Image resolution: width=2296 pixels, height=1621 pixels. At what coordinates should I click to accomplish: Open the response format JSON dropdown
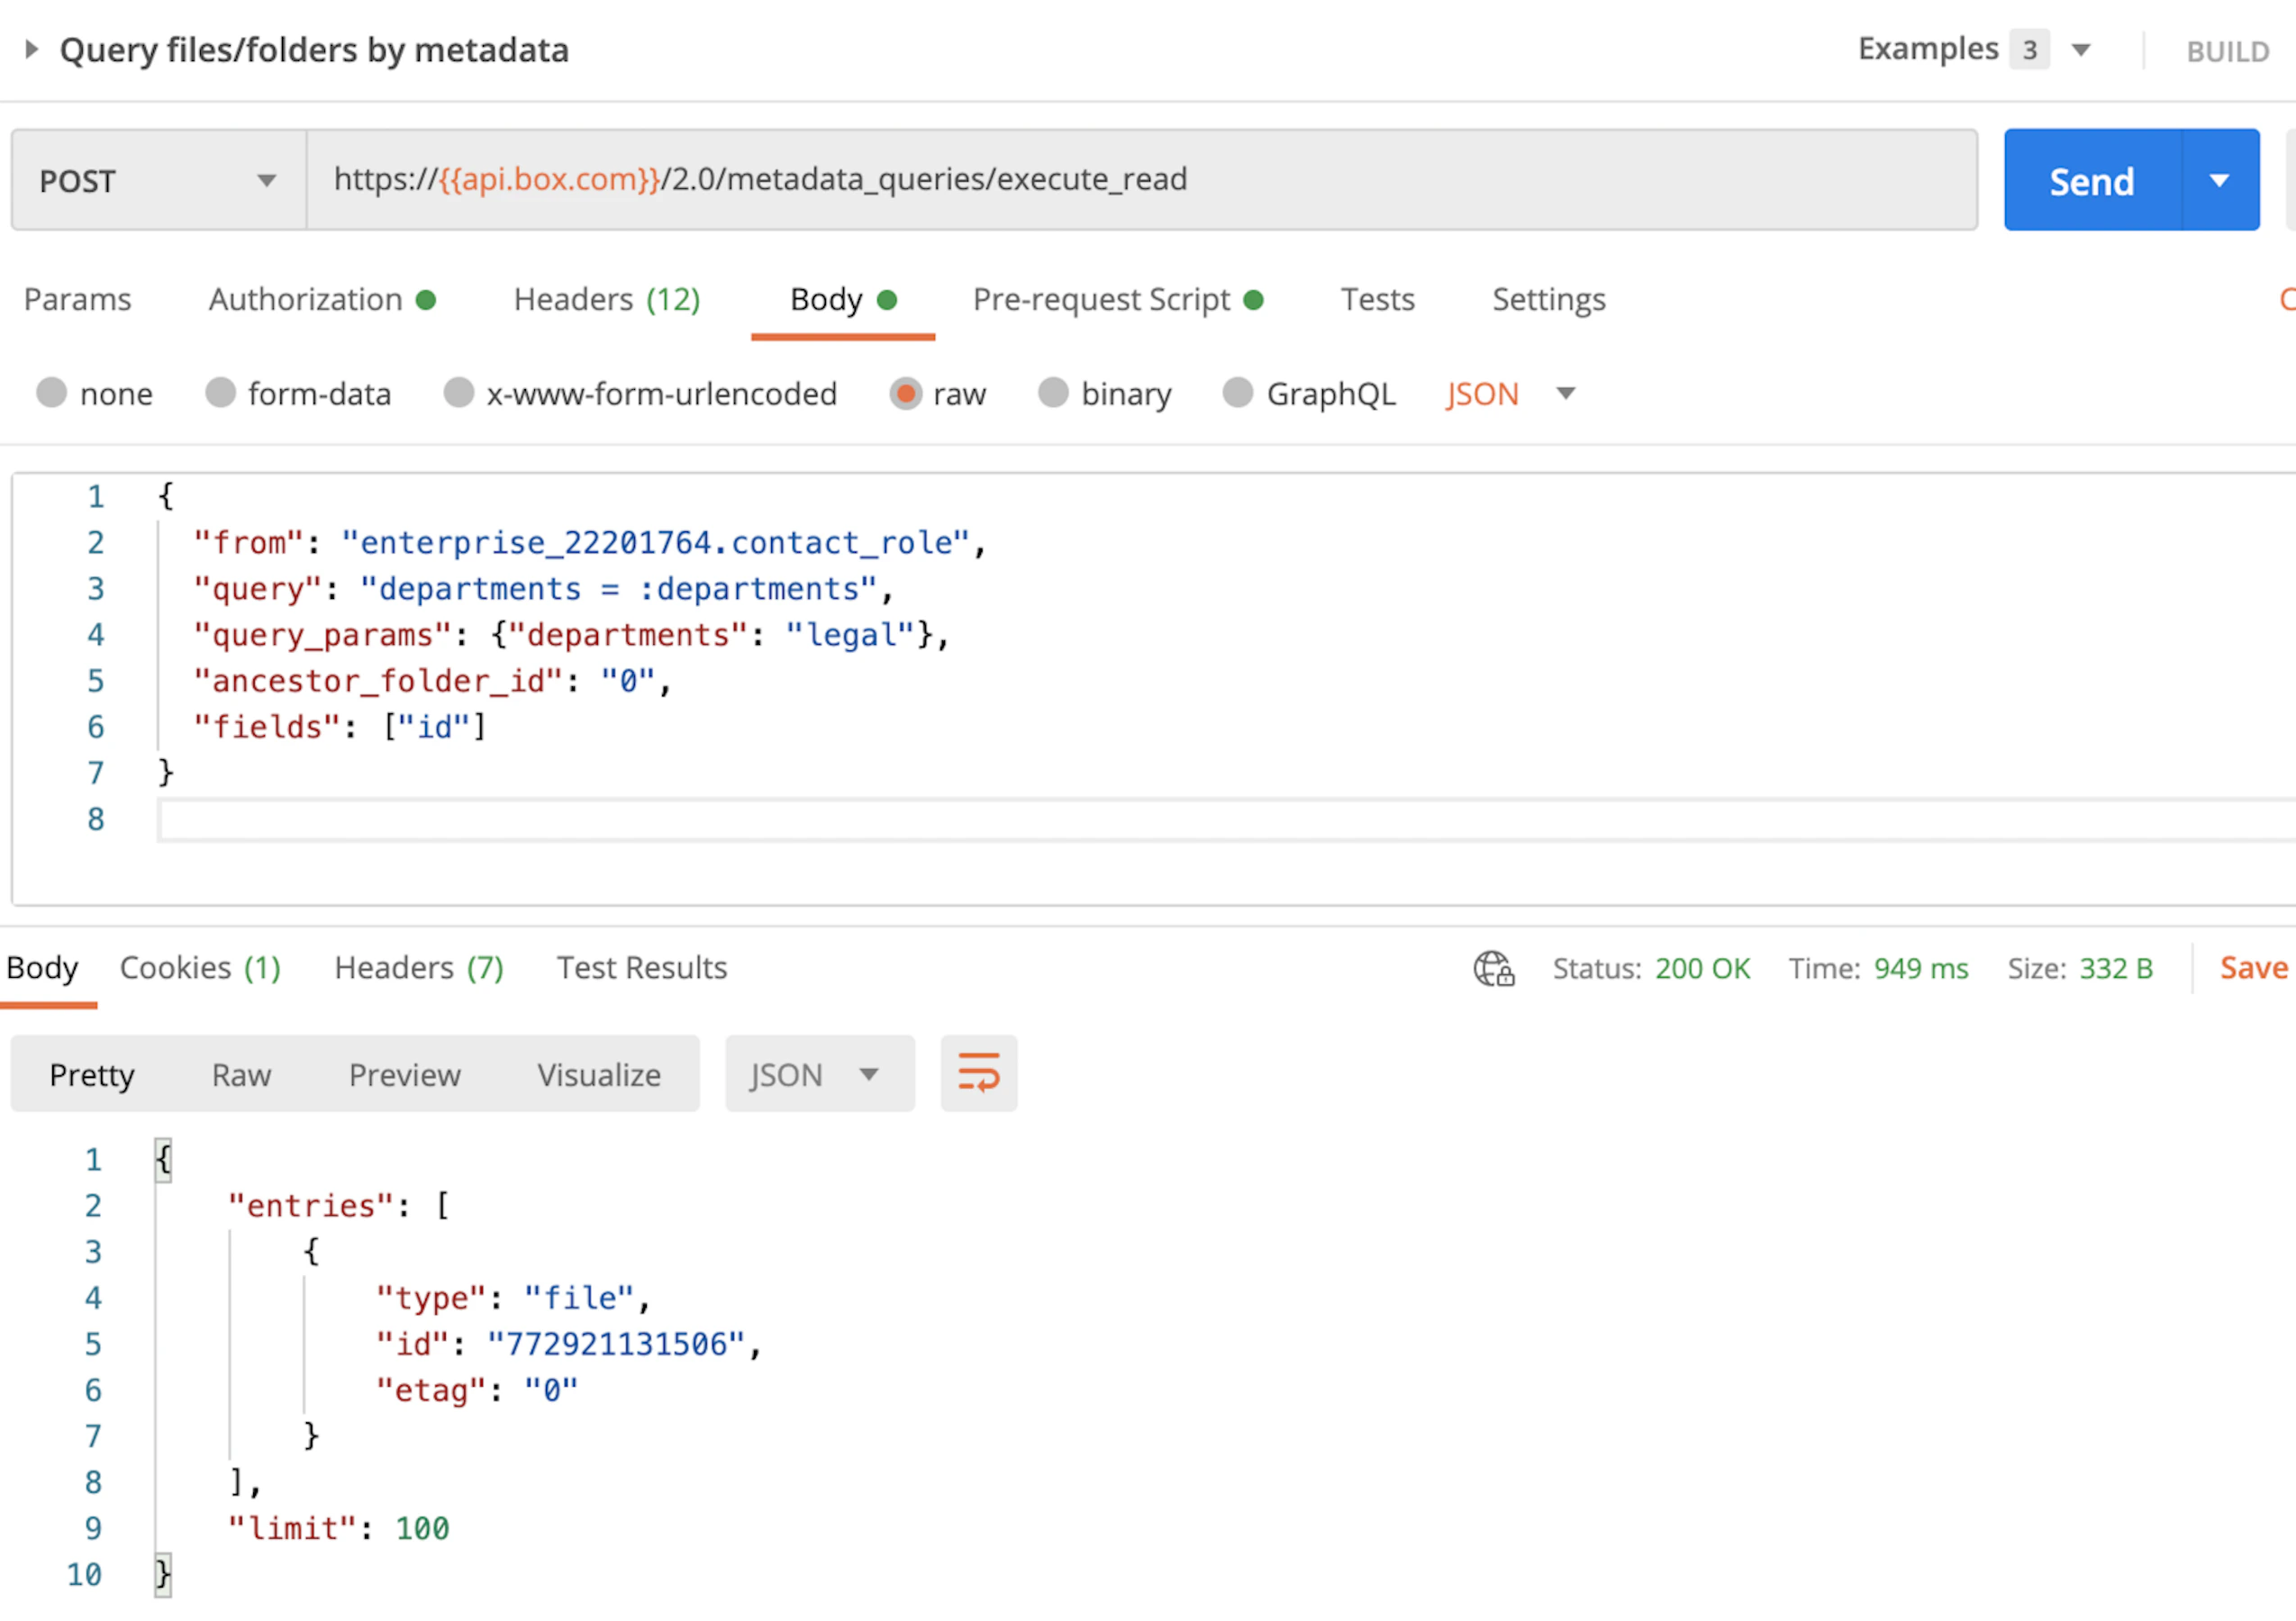pyautogui.click(x=818, y=1075)
